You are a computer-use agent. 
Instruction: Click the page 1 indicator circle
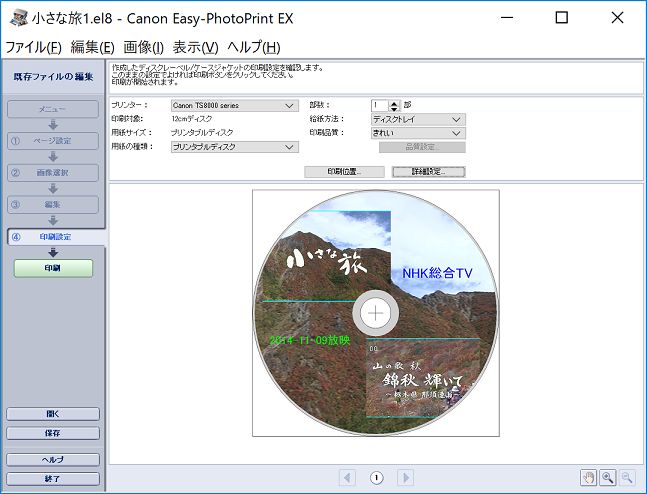[x=376, y=478]
